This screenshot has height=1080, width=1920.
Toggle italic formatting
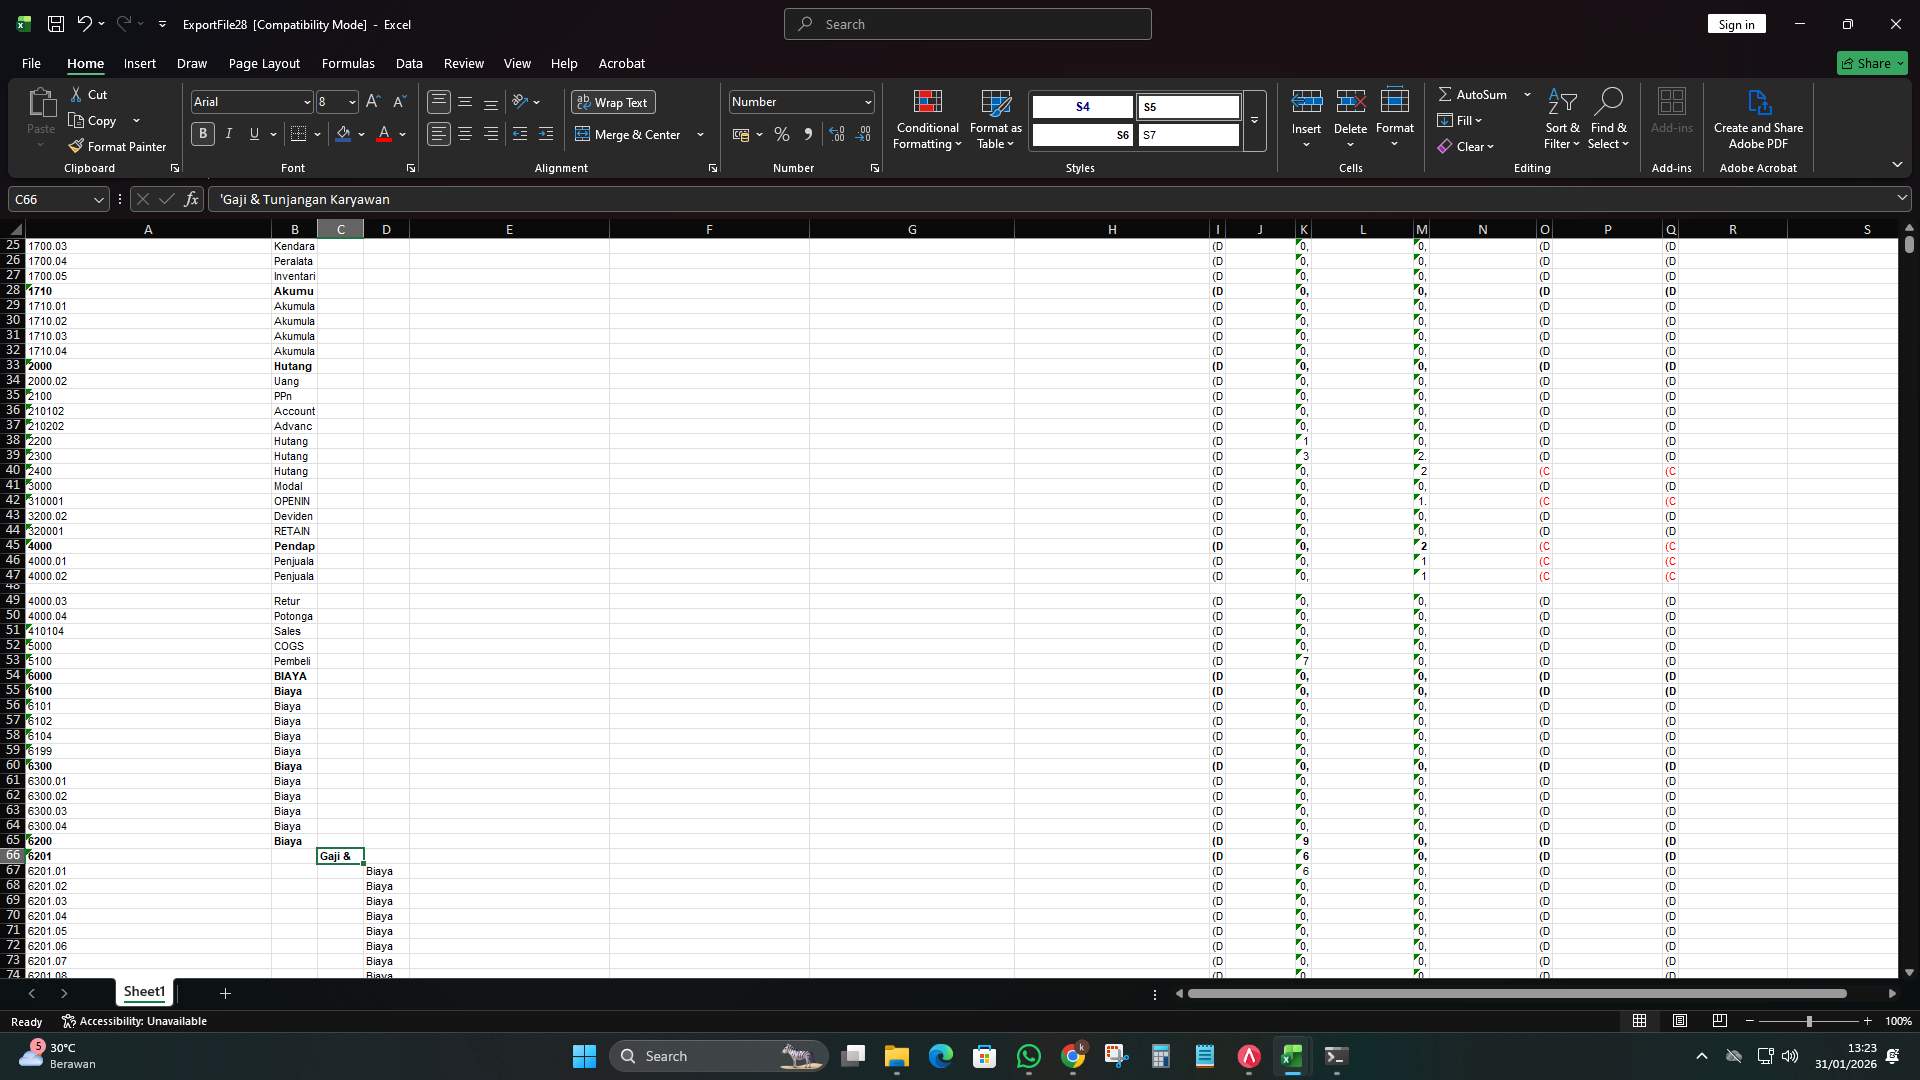228,133
